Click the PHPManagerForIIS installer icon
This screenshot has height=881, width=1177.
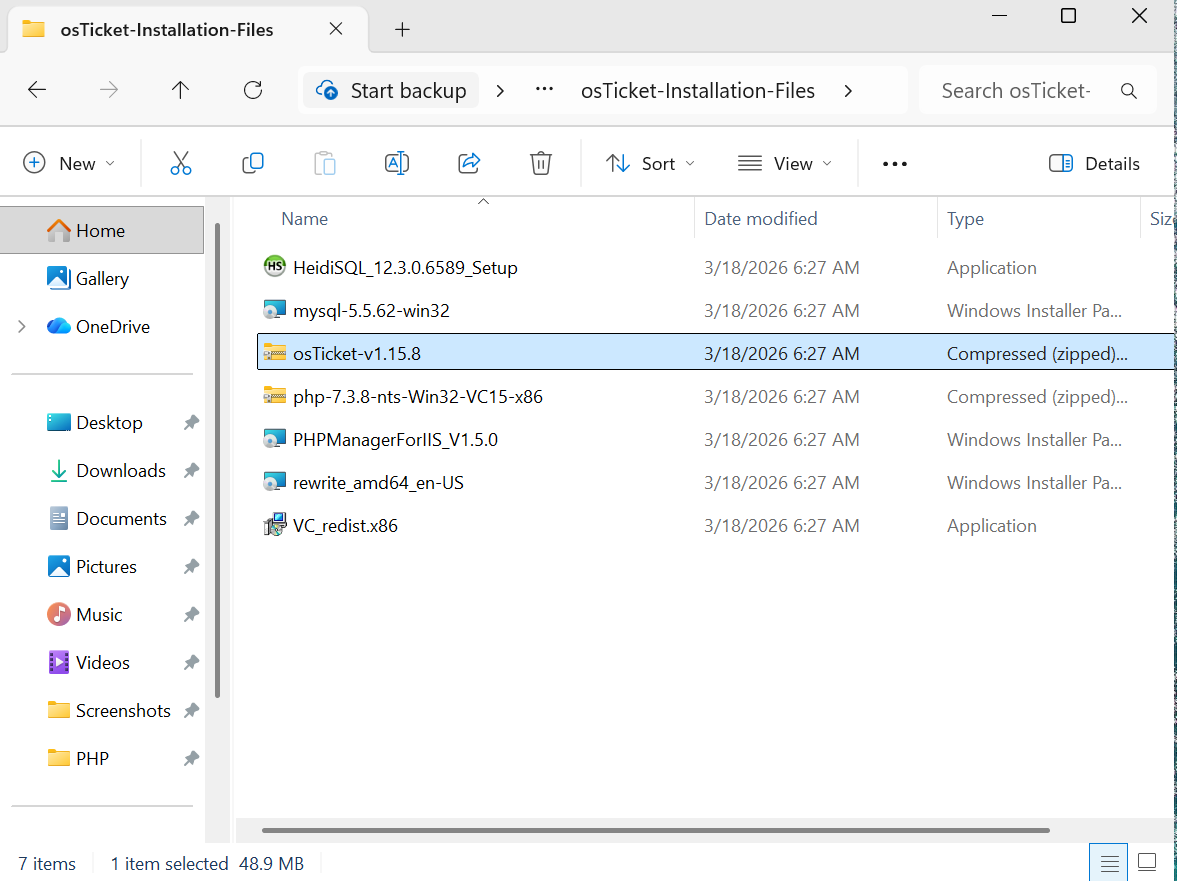pos(275,439)
